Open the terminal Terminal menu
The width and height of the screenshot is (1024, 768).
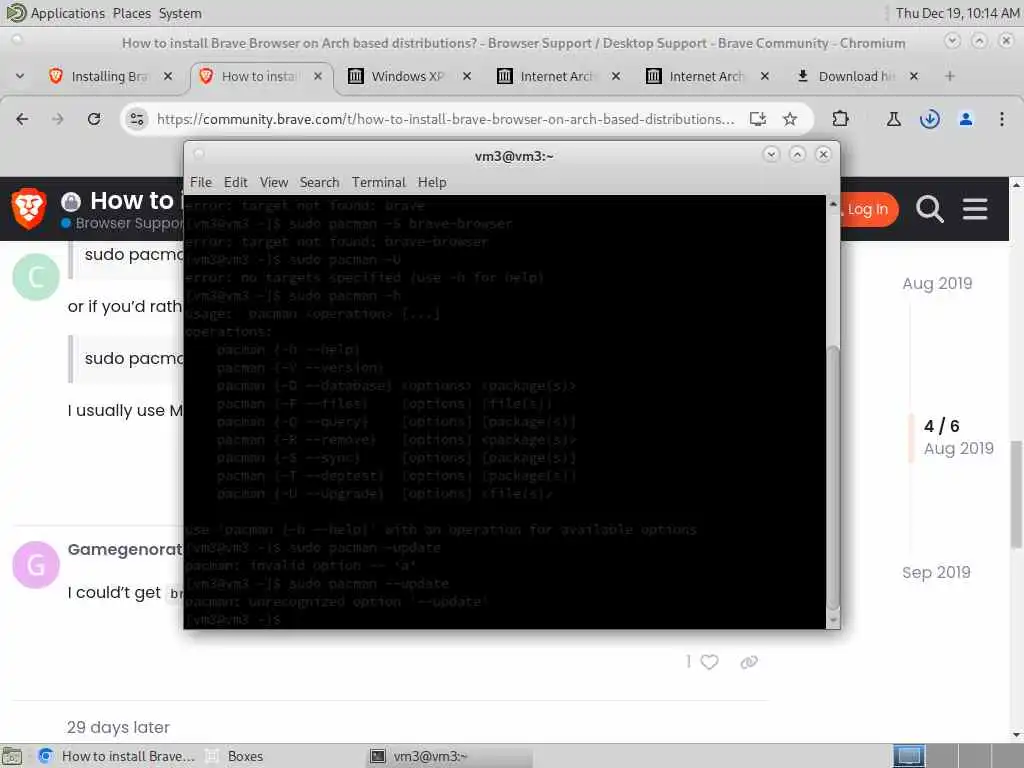(x=379, y=182)
